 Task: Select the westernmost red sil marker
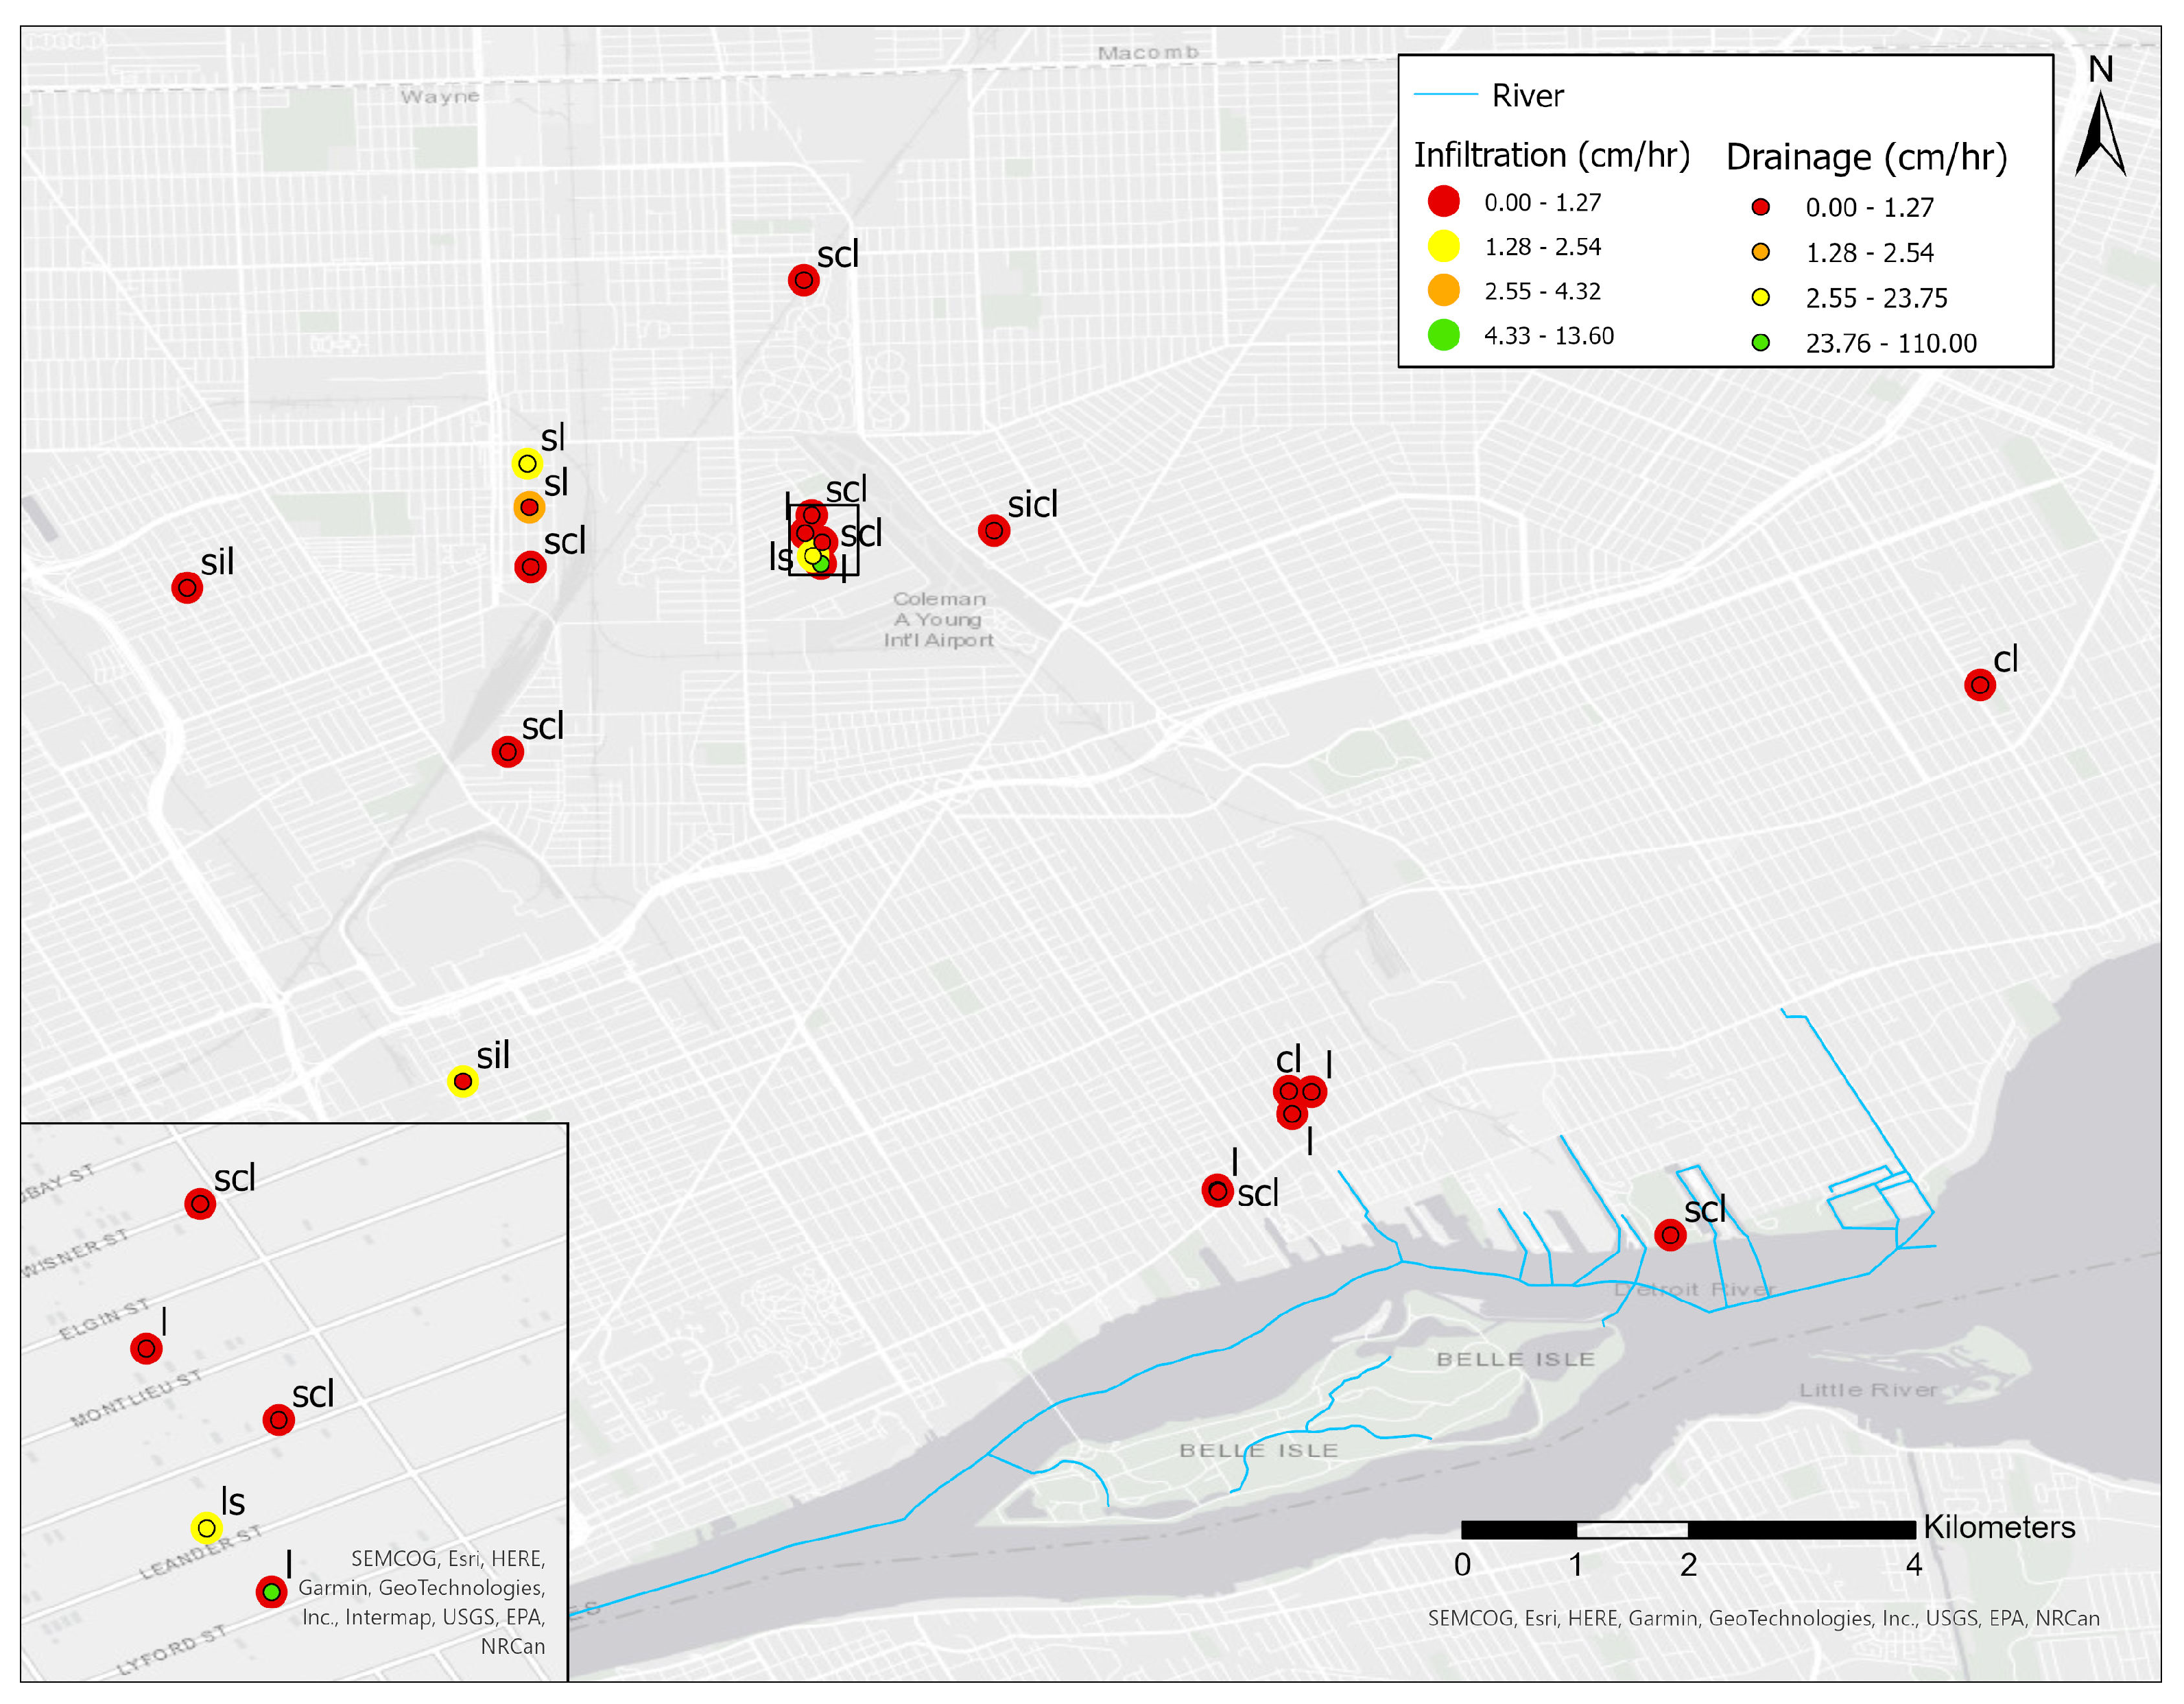pos(187,587)
